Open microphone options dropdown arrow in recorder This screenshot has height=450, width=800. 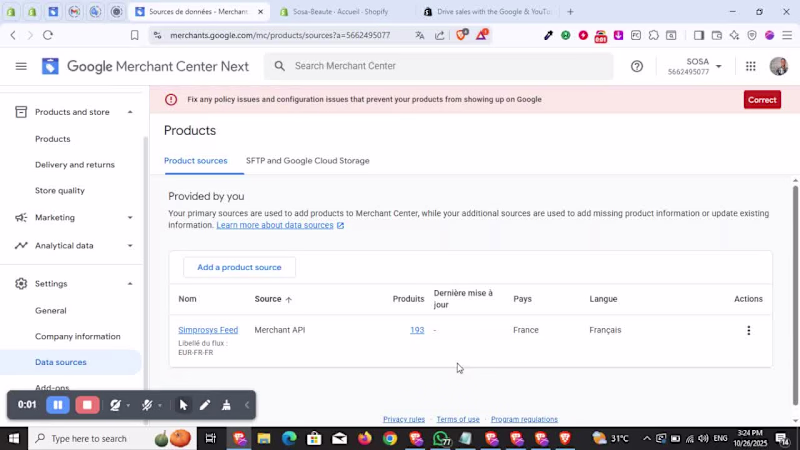click(x=160, y=406)
